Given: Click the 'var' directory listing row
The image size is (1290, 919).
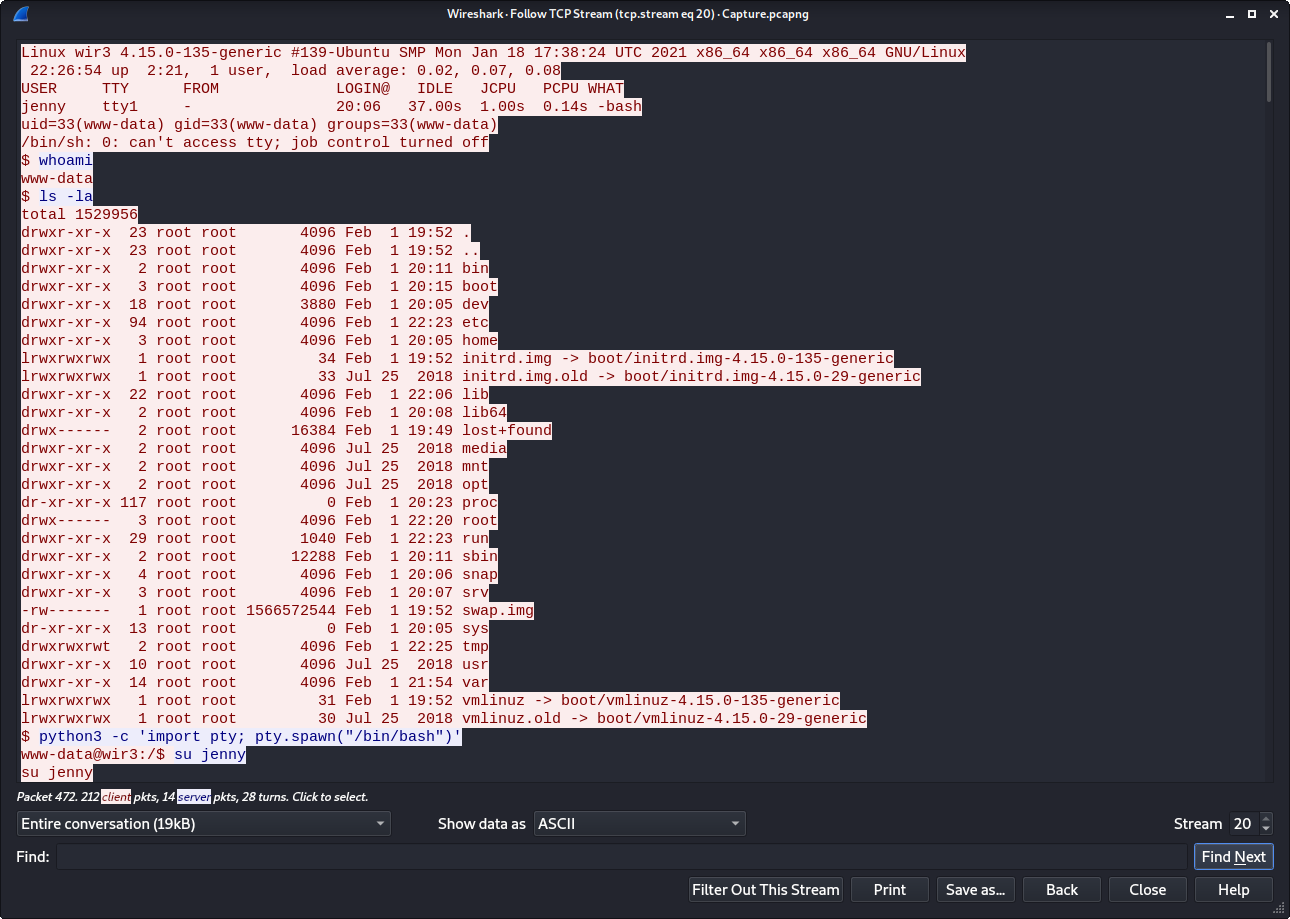Looking at the screenshot, I should [x=255, y=682].
